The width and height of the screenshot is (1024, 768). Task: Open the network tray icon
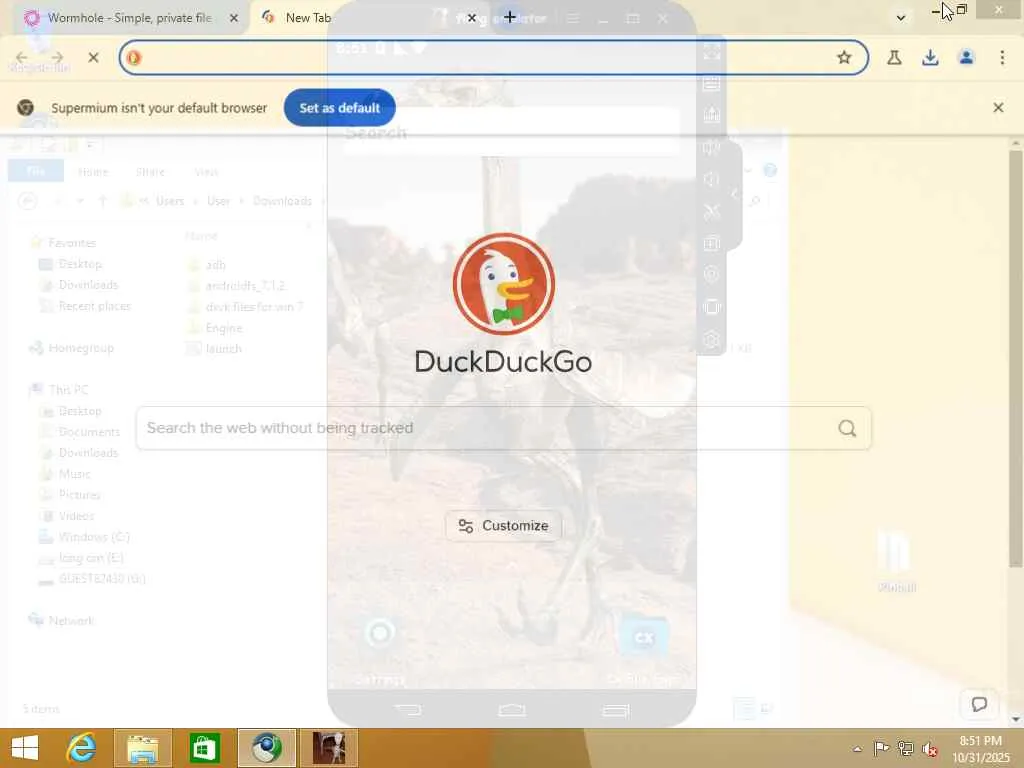(x=905, y=748)
